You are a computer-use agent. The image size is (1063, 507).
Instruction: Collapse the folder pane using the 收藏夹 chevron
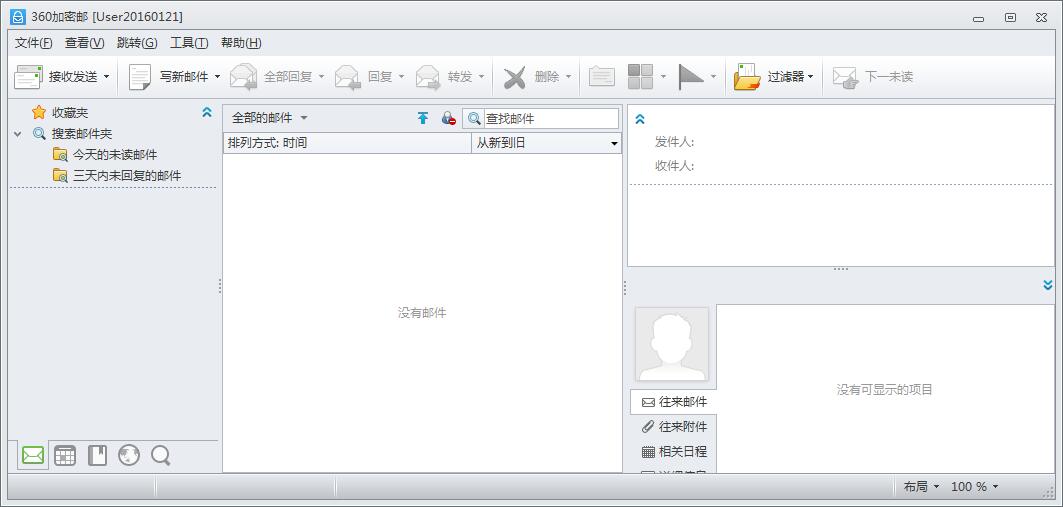point(207,113)
